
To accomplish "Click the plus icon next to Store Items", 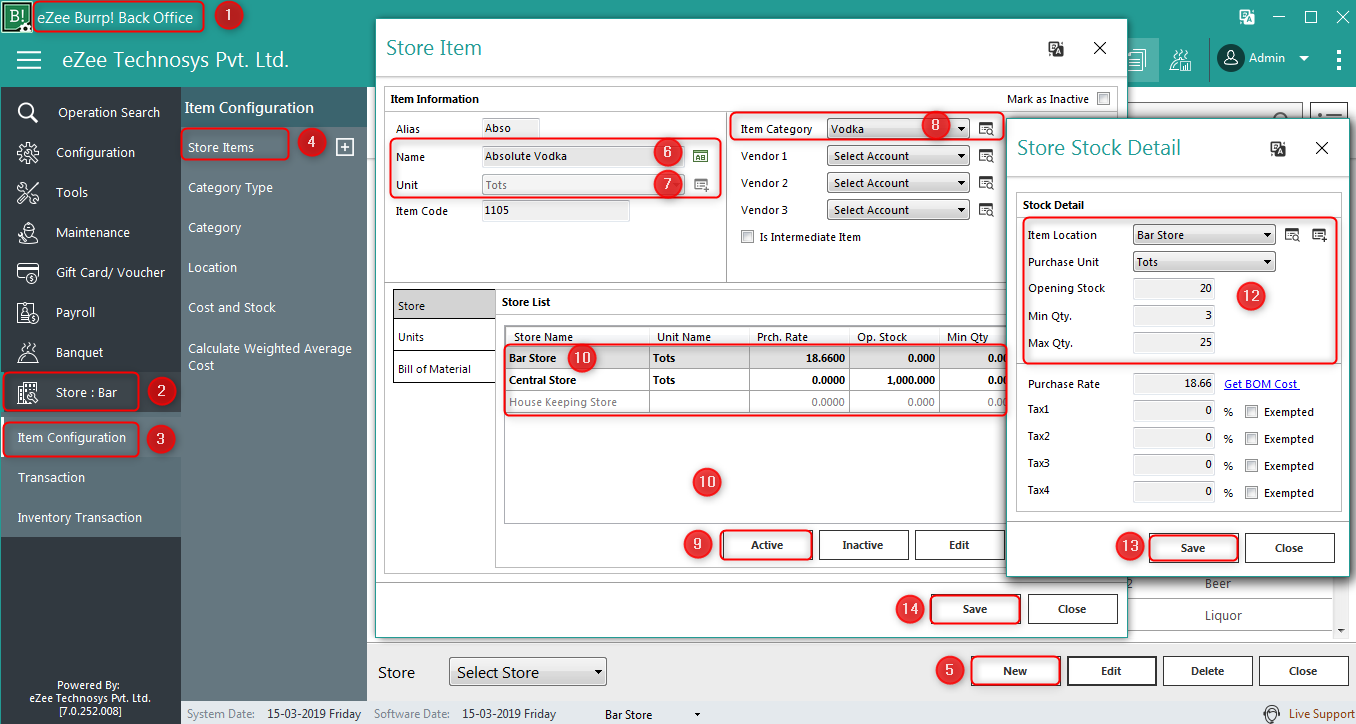I will (345, 147).
